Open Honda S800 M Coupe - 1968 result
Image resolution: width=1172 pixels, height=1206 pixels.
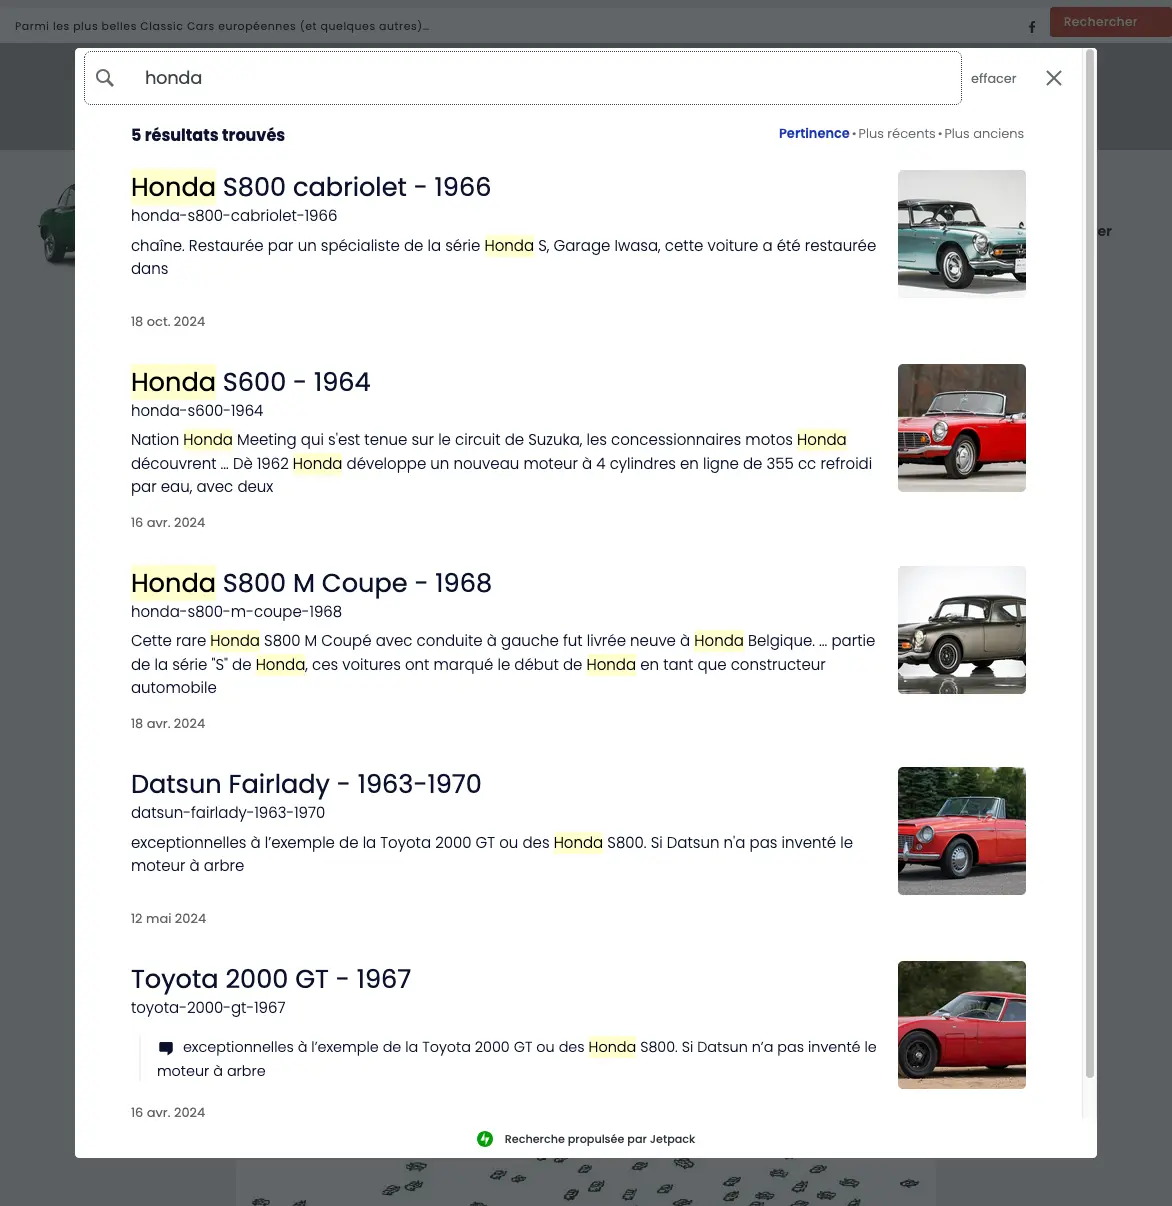tap(311, 583)
